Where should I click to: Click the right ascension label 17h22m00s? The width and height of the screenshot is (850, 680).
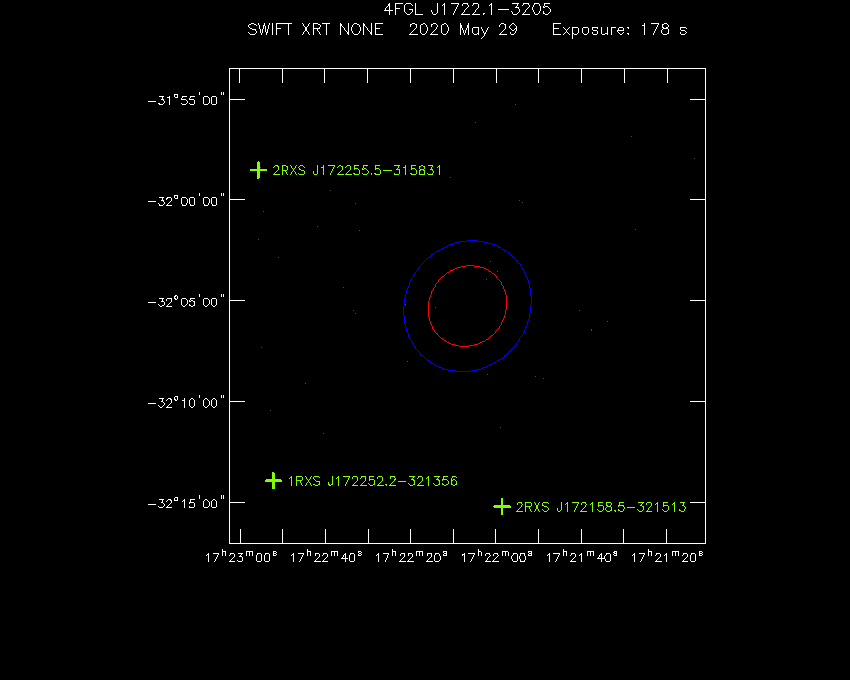coord(497,557)
